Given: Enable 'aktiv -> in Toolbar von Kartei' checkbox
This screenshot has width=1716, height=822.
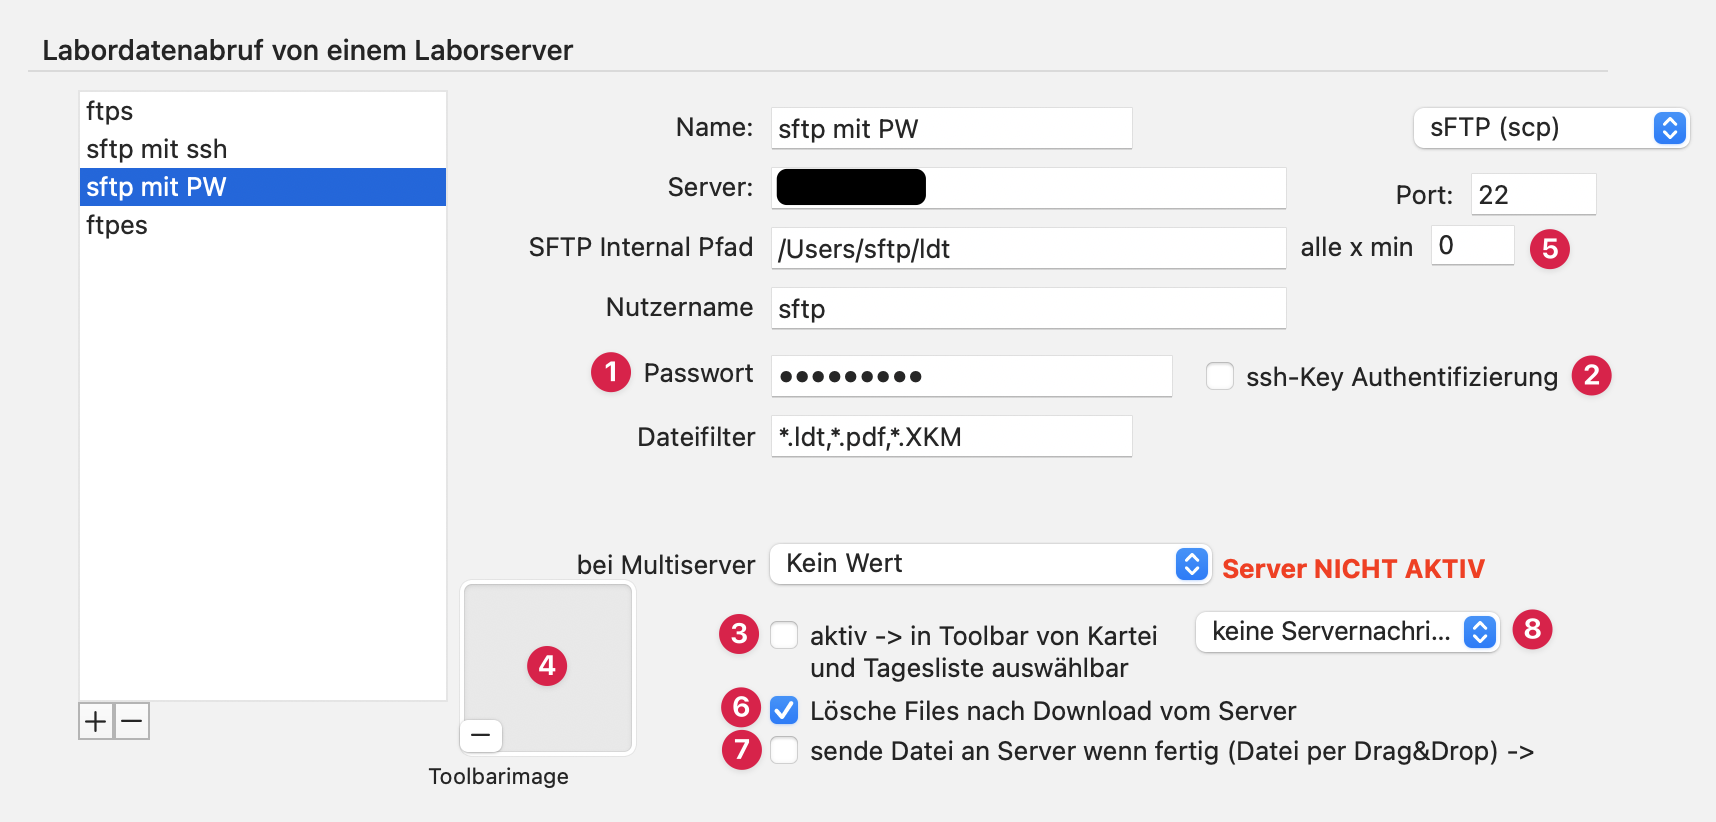Looking at the screenshot, I should coord(784,635).
